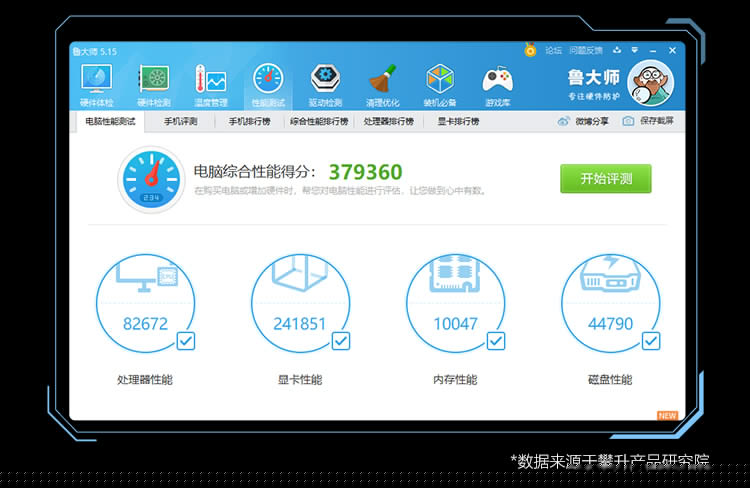Click the processor performance circle showing 82672
Image resolution: width=750 pixels, height=488 pixels.
[x=145, y=303]
